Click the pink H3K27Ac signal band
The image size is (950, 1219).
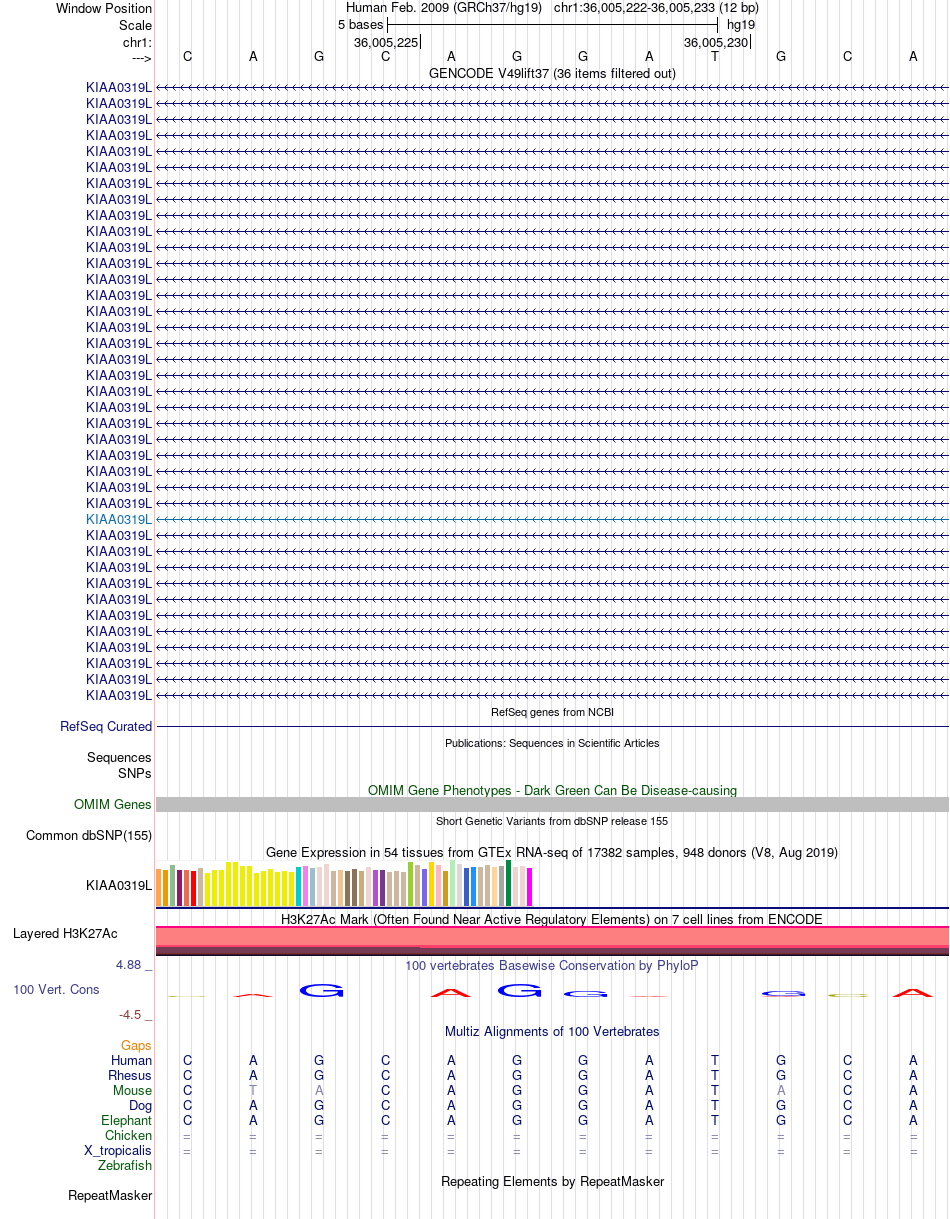(x=552, y=936)
